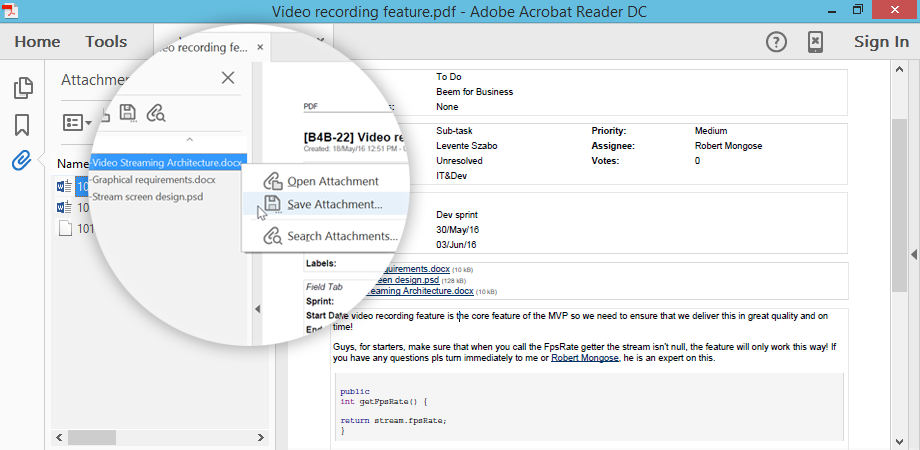Open the Streaming Architecture.docx document link
920x450 pixels.
click(418, 290)
